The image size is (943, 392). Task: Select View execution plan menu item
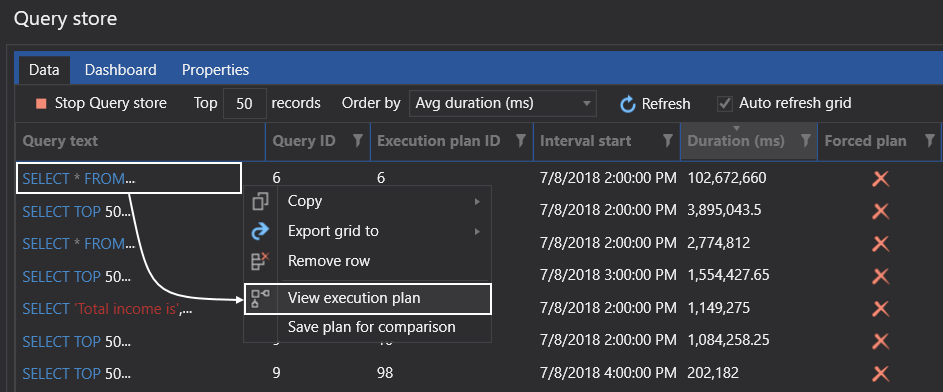click(367, 299)
